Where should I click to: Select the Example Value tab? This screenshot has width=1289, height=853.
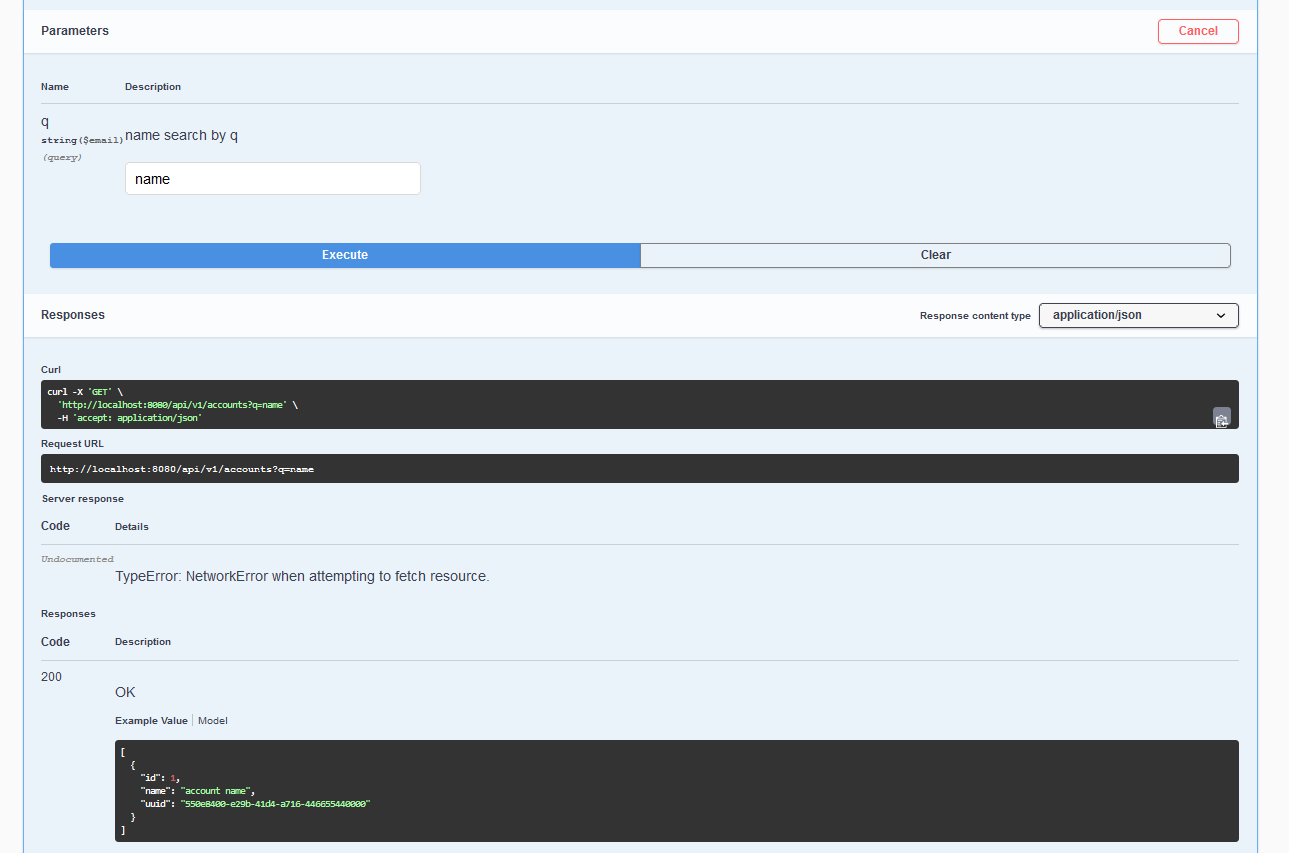click(151, 721)
